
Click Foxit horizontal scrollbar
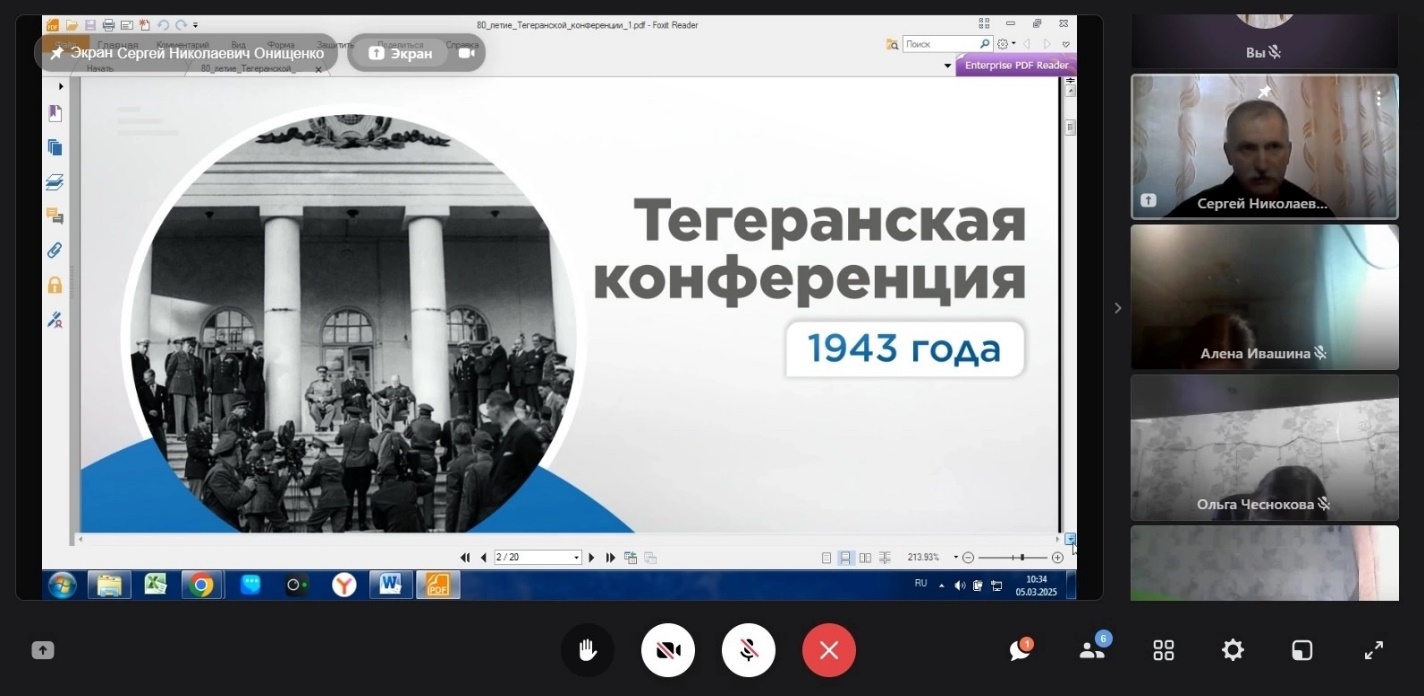pyautogui.click(x=569, y=539)
